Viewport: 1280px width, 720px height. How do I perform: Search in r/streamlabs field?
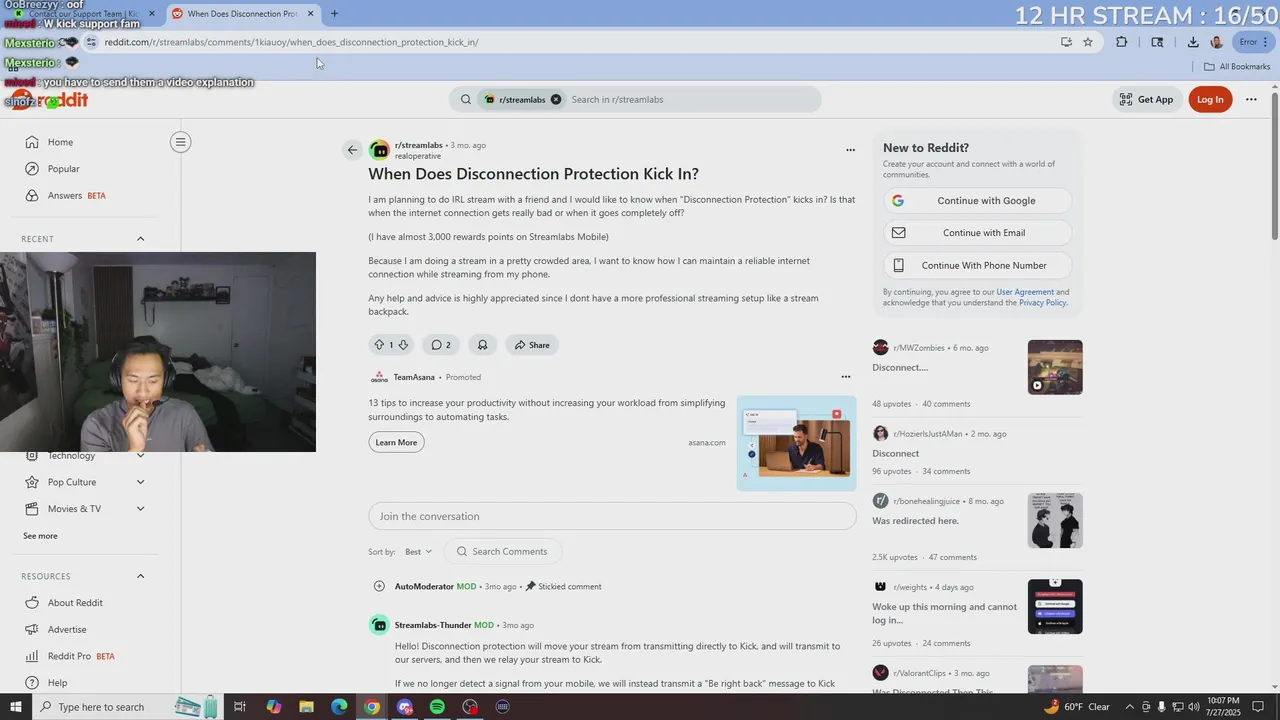692,99
